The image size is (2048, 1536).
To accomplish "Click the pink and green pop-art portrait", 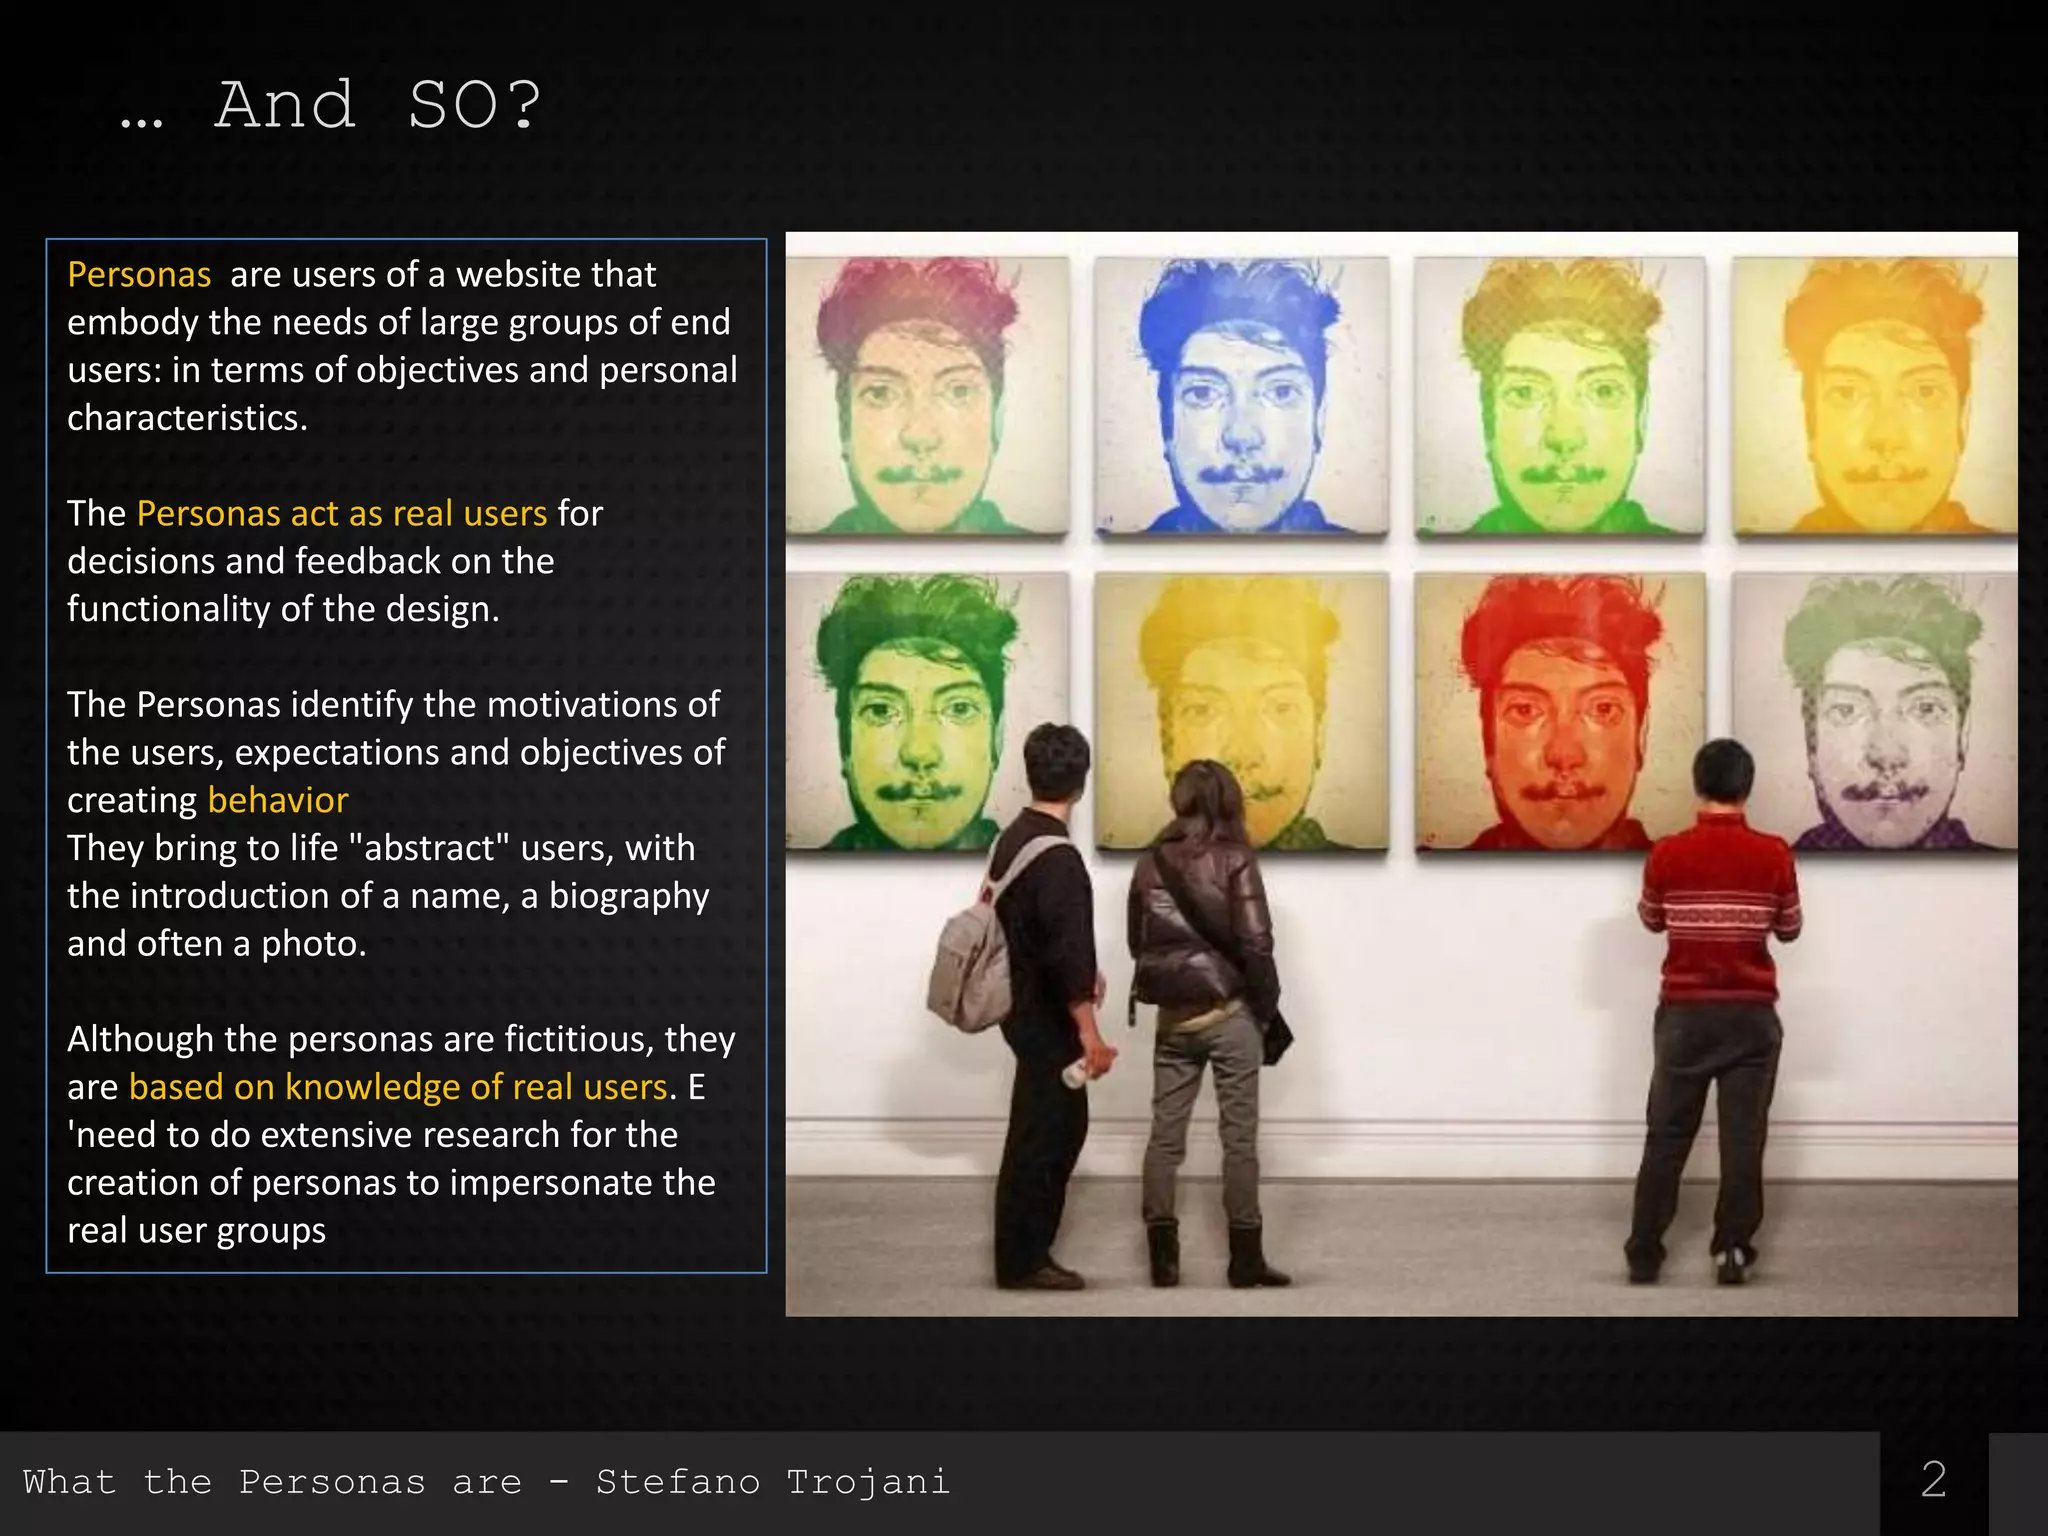I will [x=927, y=394].
